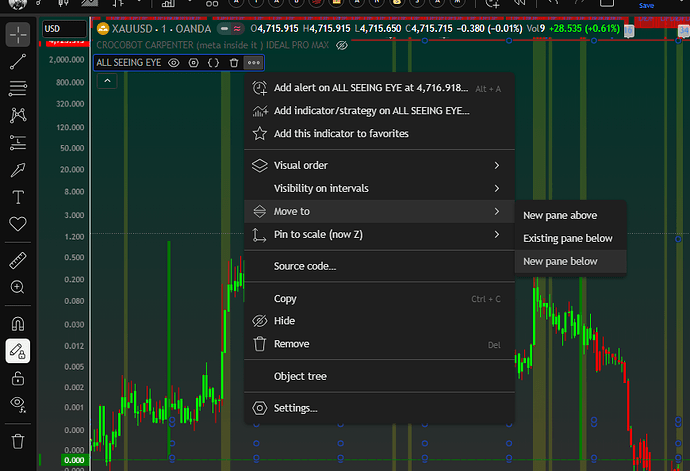This screenshot has height=471, width=690.
Task: Select the crosshair cursor tool
Action: pyautogui.click(x=18, y=34)
